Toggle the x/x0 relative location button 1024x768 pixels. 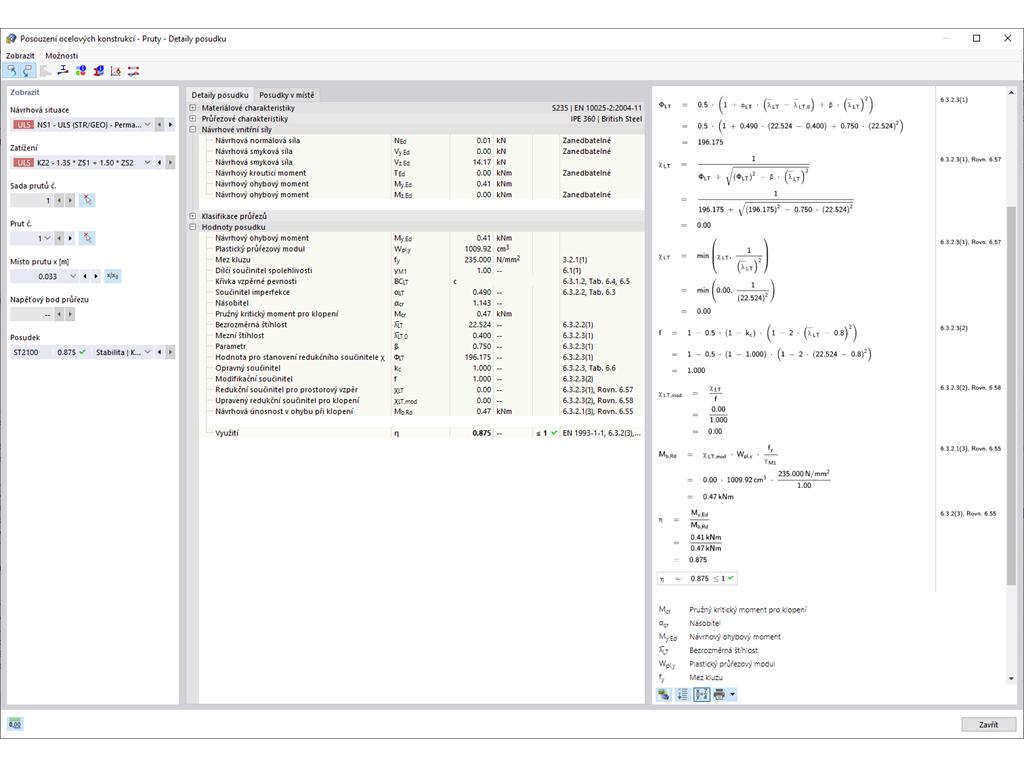click(x=112, y=276)
